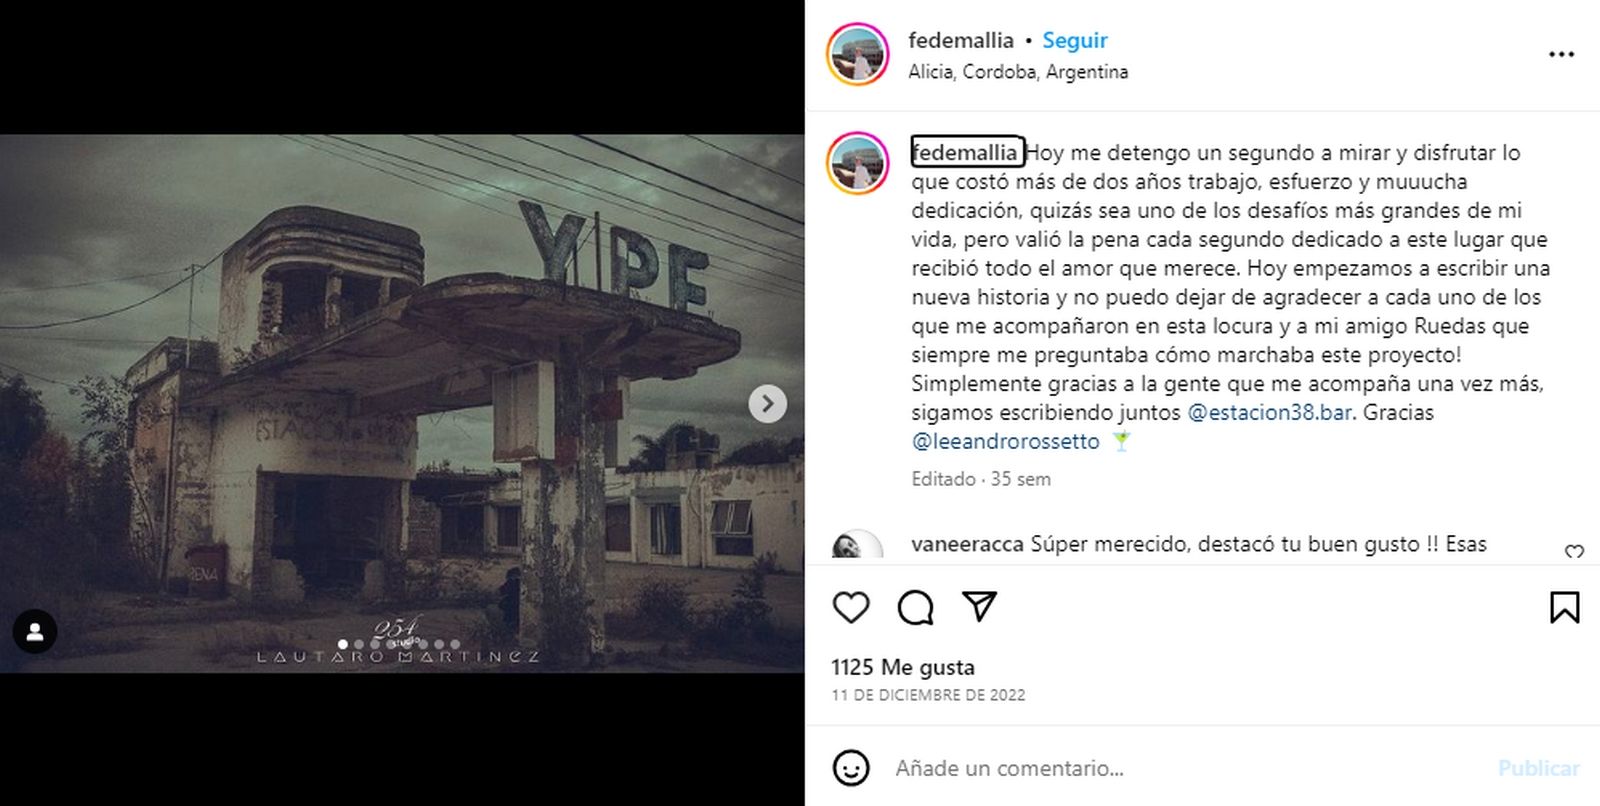Open comments with the speech bubble icon
The height and width of the screenshot is (806, 1600).
[x=915, y=607]
